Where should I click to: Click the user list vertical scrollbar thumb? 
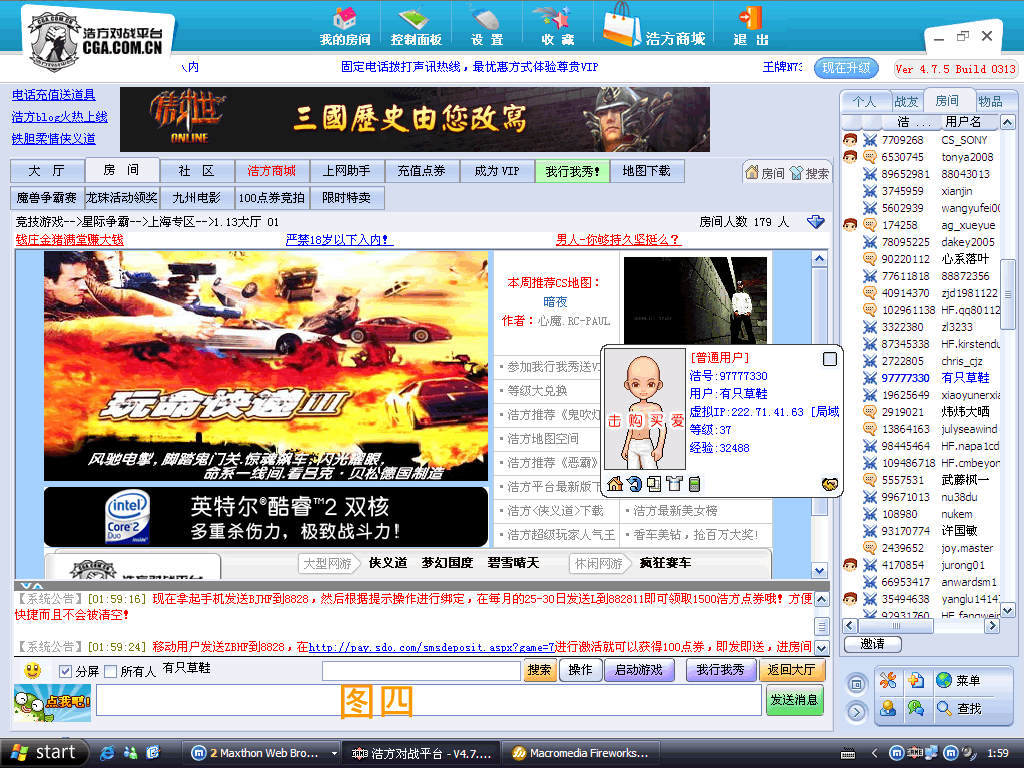[1007, 294]
